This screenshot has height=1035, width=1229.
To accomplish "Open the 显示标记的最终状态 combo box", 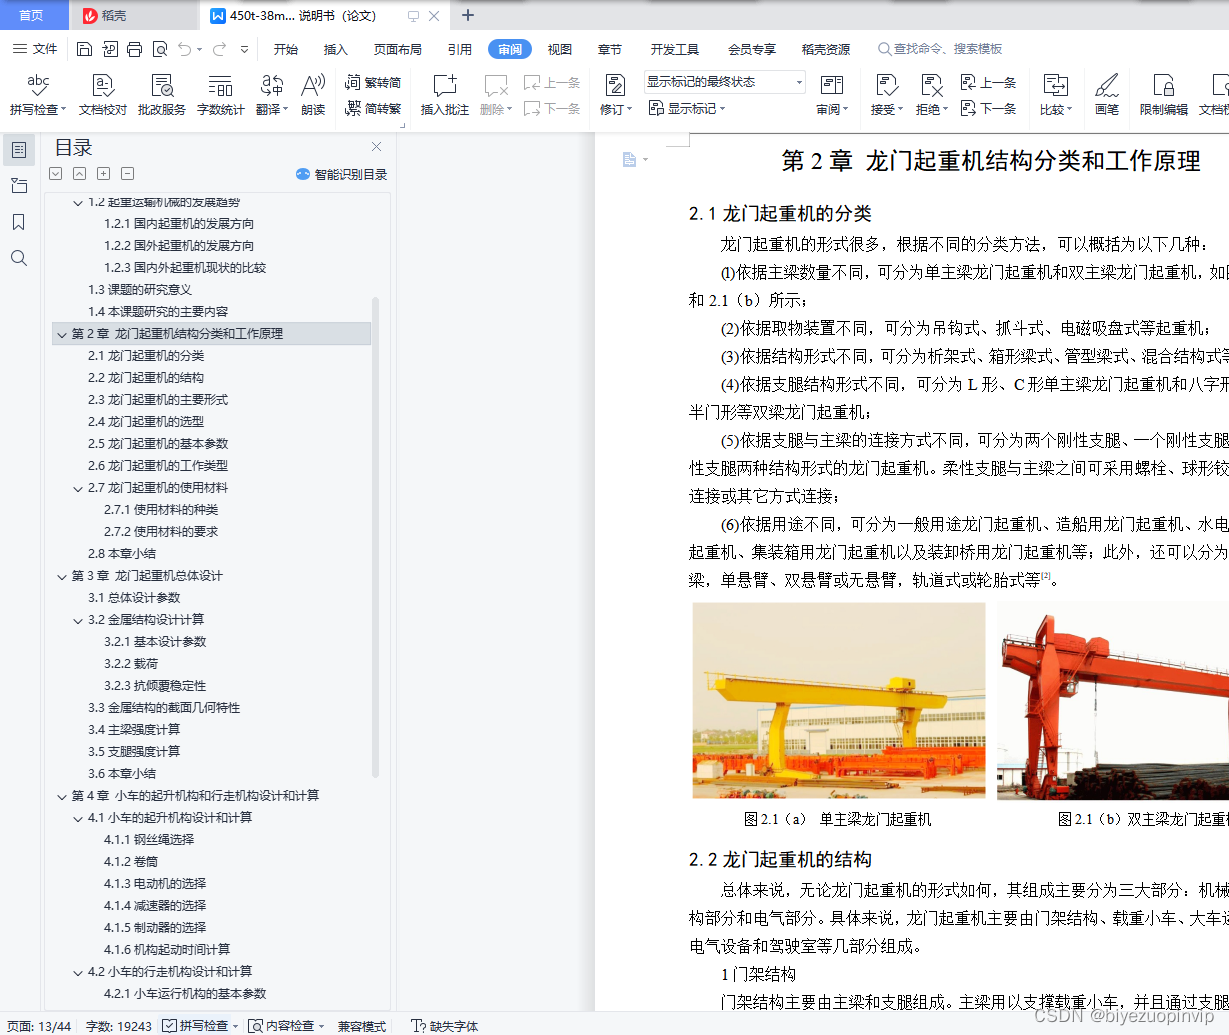I will [725, 82].
